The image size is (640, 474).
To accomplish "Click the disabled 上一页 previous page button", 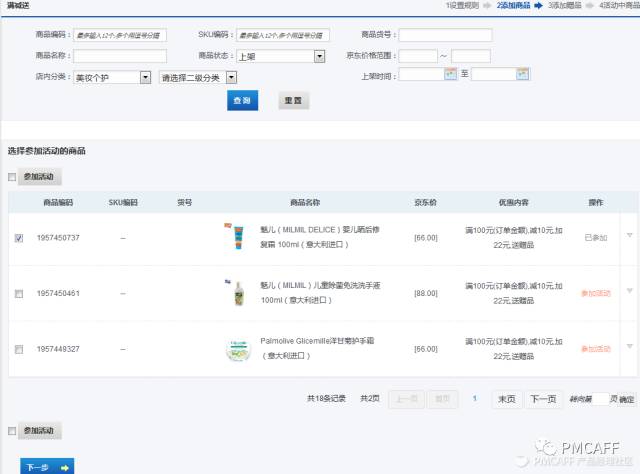I will click(x=407, y=399).
